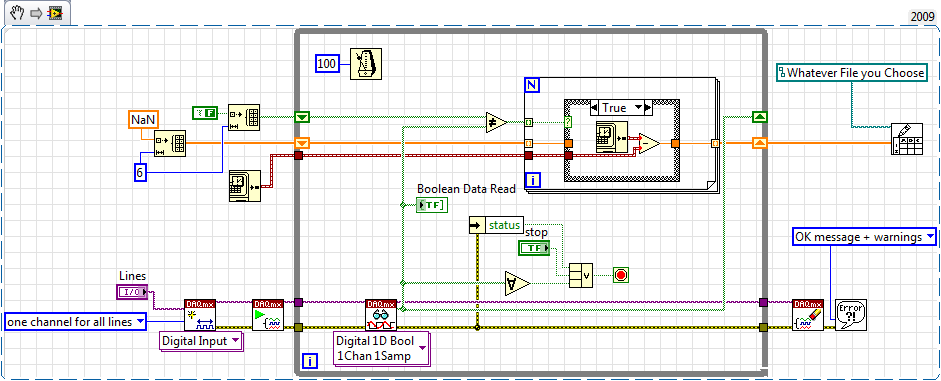Click the DAQmx Read node with glasses

point(381,315)
